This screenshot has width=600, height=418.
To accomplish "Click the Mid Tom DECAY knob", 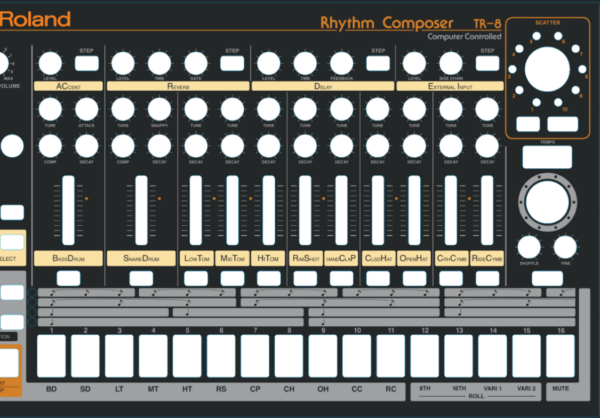I will 232,146.
